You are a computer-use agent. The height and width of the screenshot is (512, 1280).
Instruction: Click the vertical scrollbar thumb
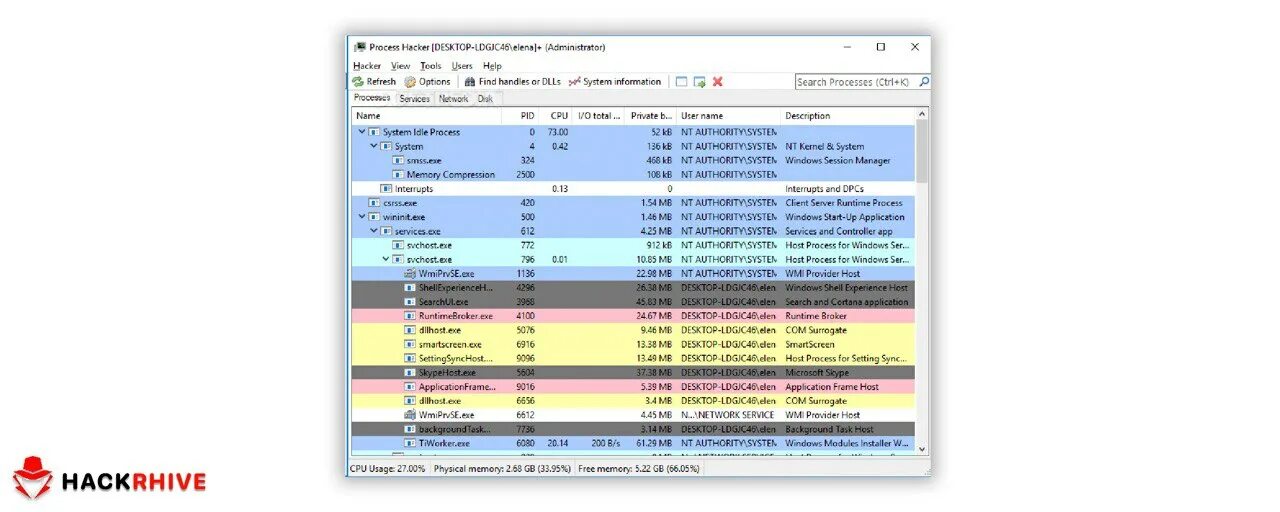click(x=922, y=150)
